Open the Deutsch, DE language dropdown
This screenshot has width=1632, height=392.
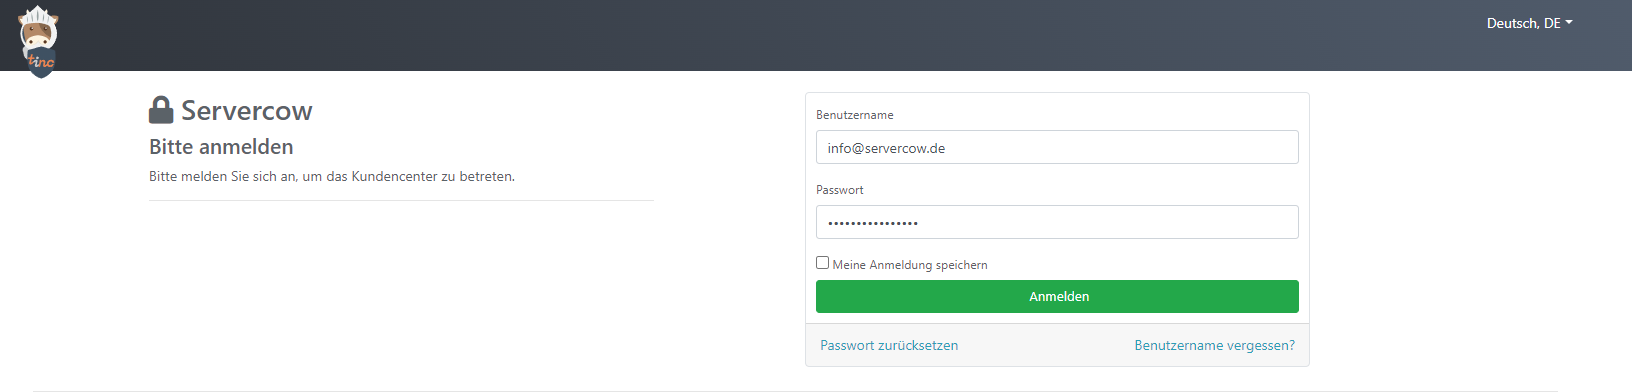point(1529,23)
